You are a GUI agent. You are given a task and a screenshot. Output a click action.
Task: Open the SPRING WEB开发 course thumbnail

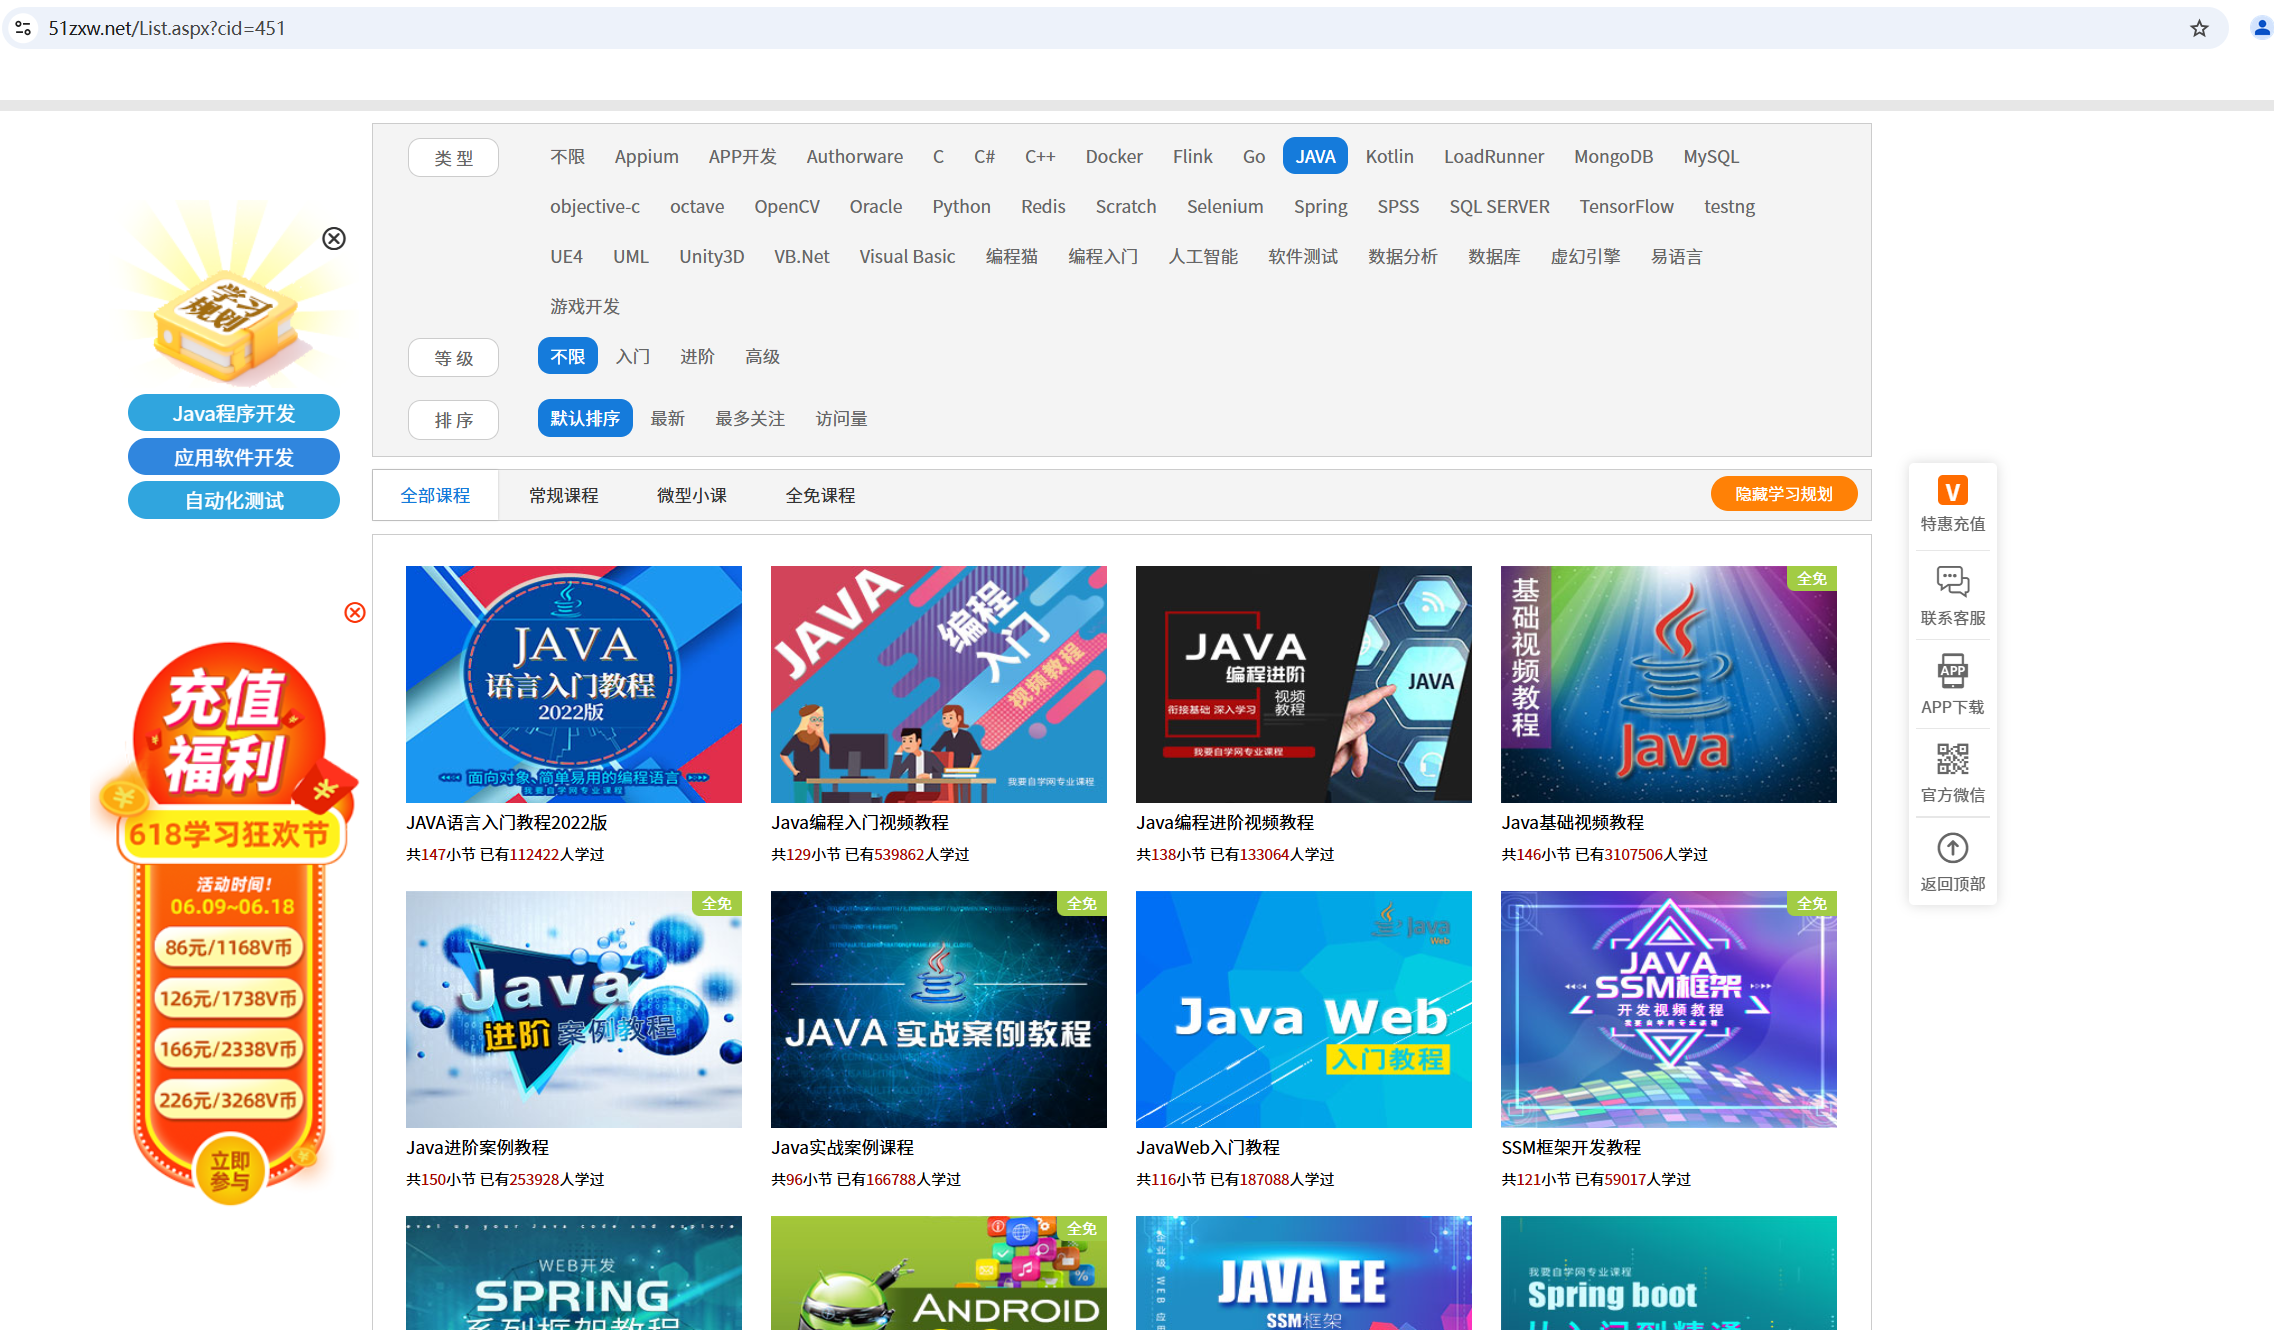tap(574, 1273)
